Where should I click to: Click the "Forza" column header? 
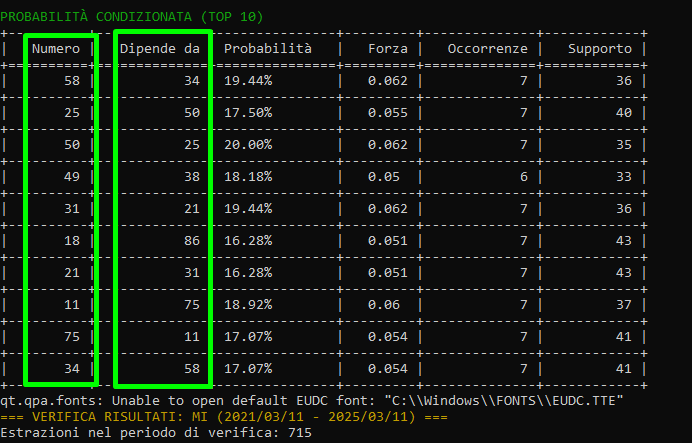pyautogui.click(x=388, y=49)
